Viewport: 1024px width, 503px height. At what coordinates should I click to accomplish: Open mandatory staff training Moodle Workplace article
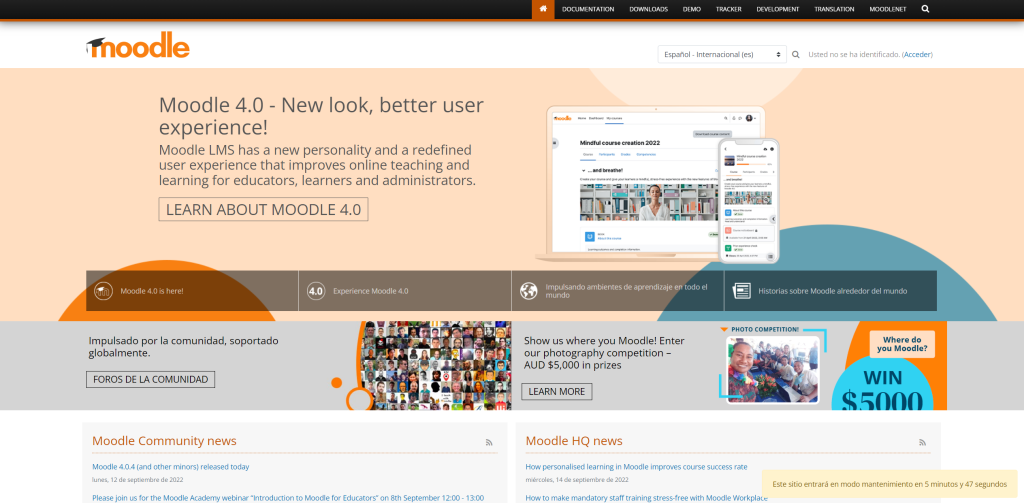tap(647, 498)
